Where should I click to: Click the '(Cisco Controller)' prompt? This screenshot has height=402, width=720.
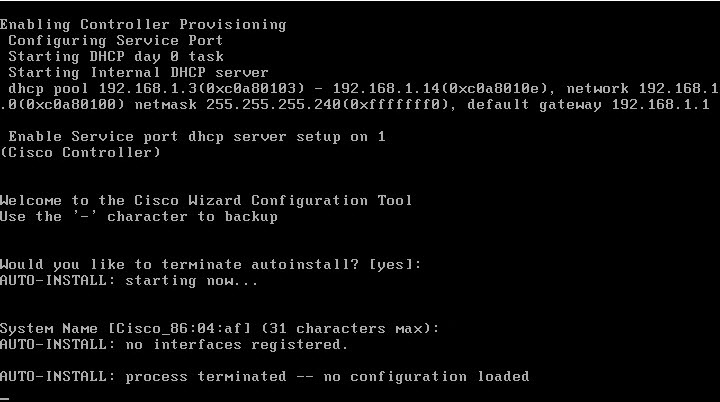point(81,153)
